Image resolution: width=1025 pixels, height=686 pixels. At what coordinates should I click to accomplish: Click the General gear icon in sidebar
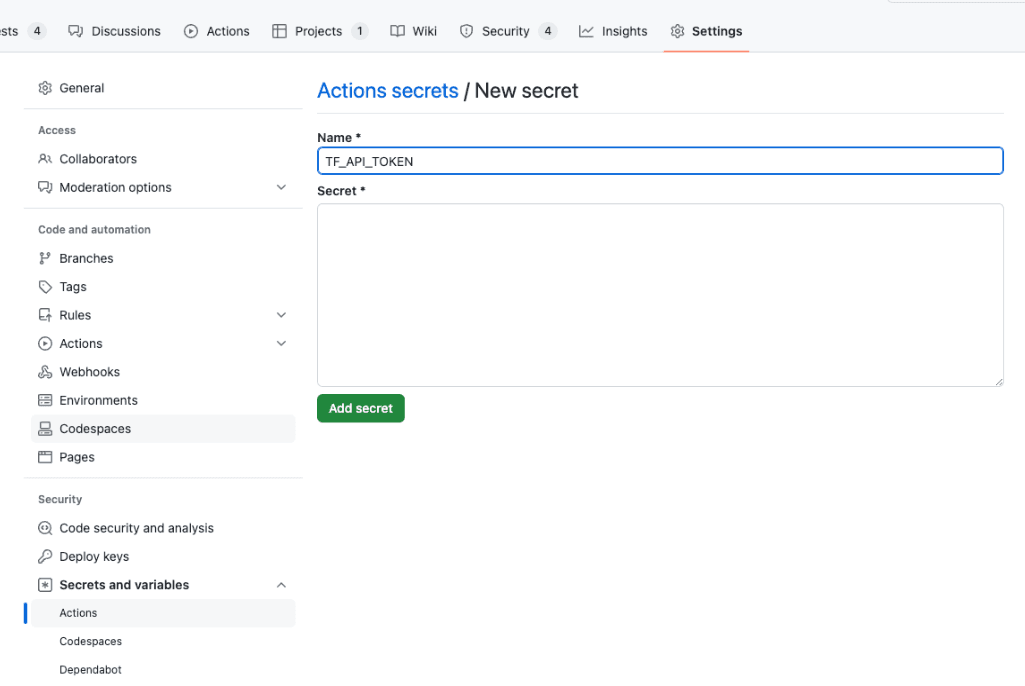[x=45, y=88]
